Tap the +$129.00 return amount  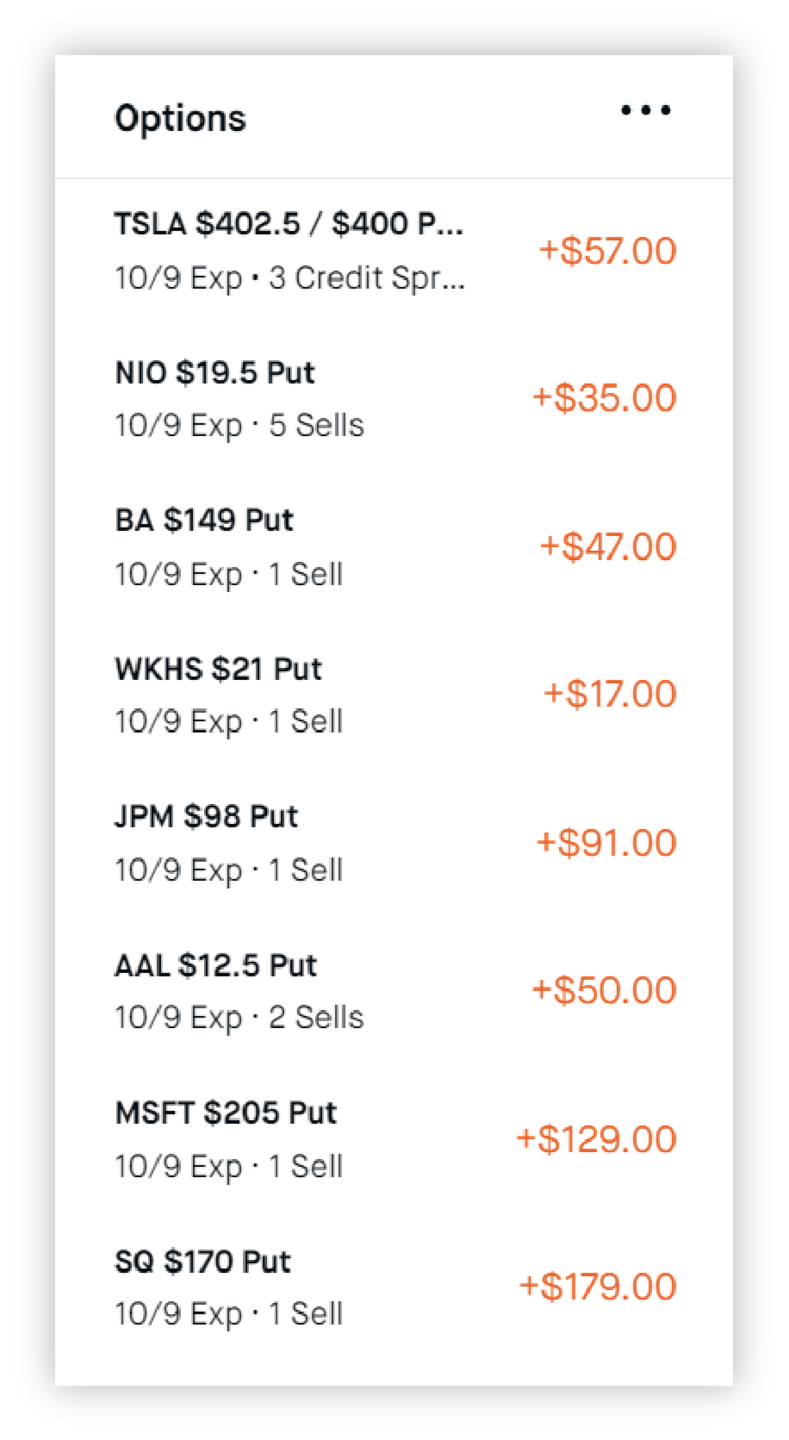click(x=596, y=1139)
